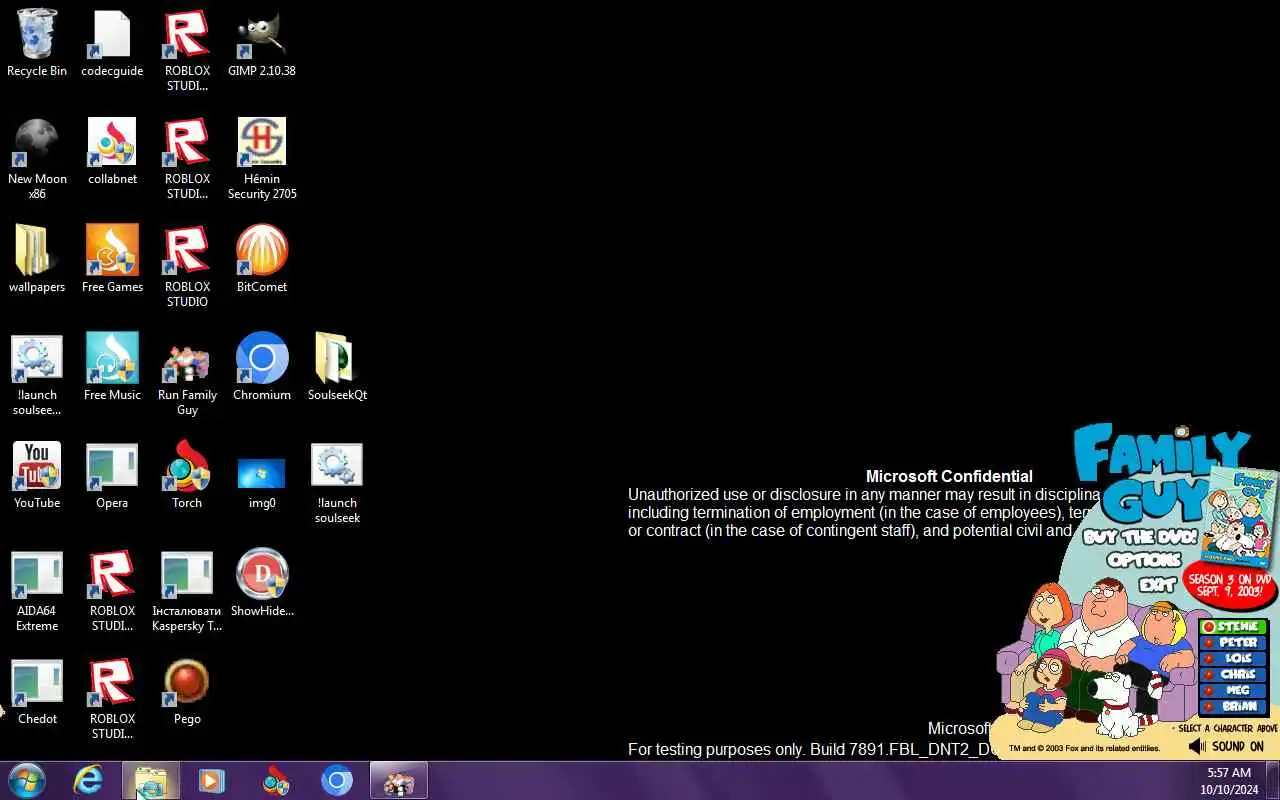Open the New Moon x86 shortcut

[37, 159]
